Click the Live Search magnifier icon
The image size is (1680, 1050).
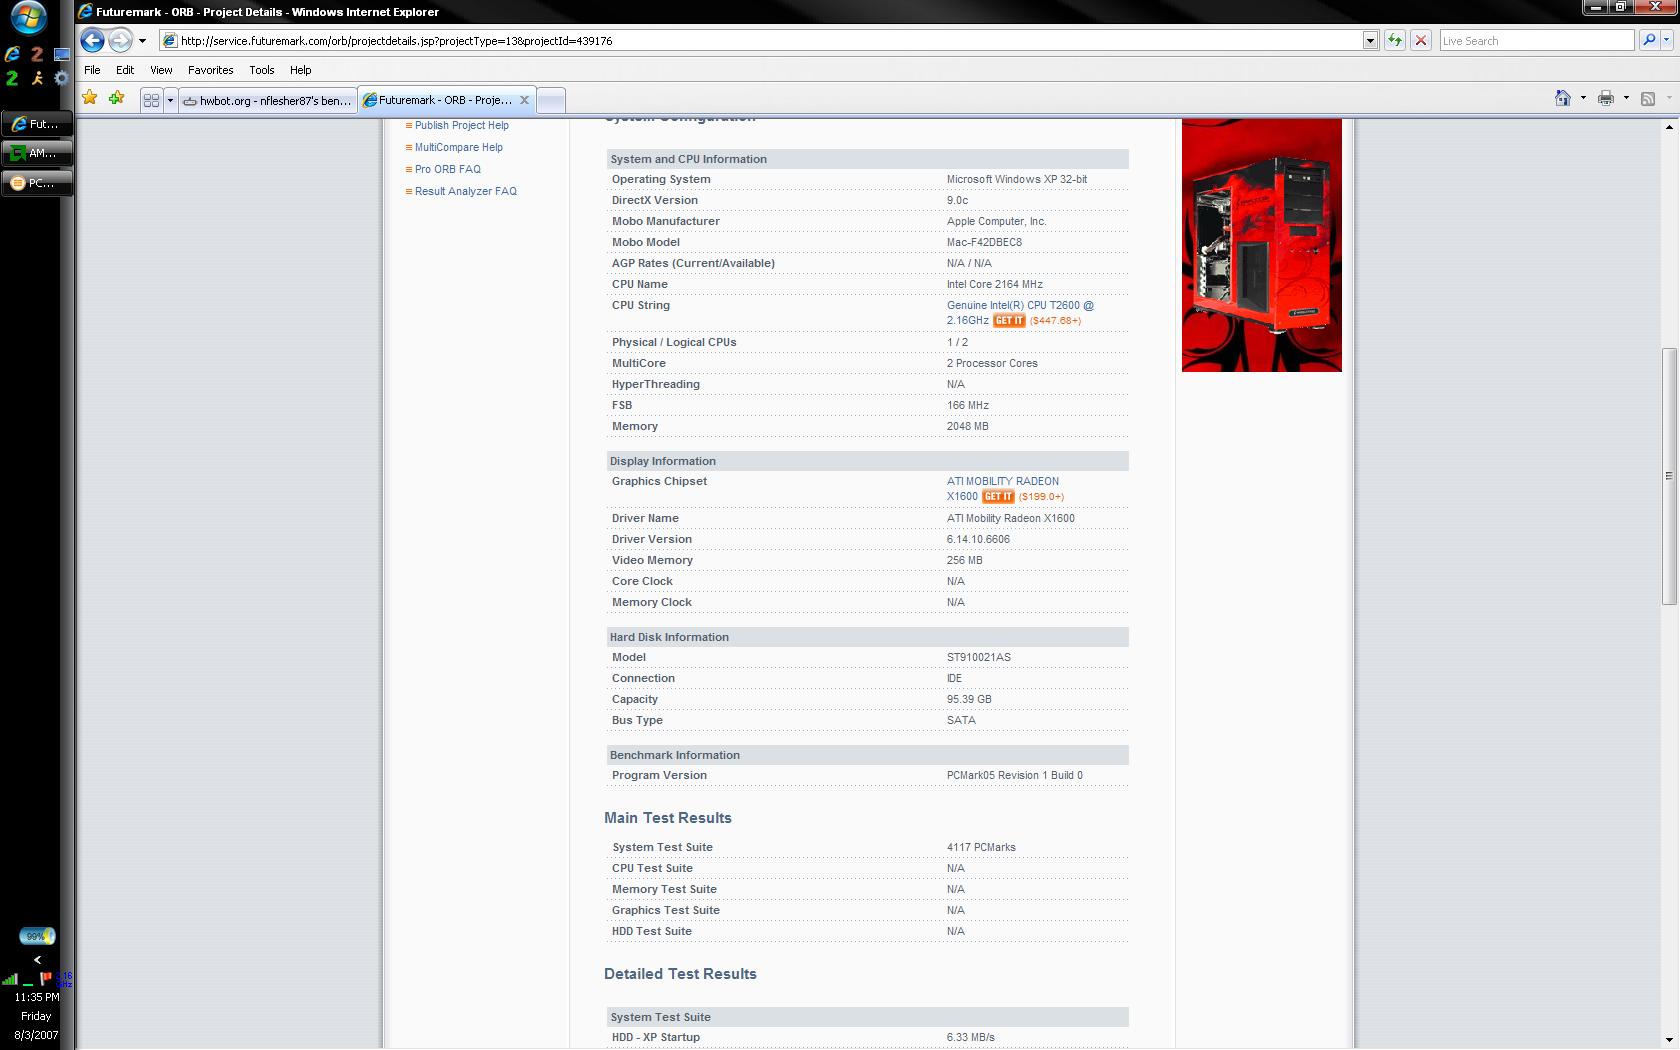click(x=1649, y=40)
